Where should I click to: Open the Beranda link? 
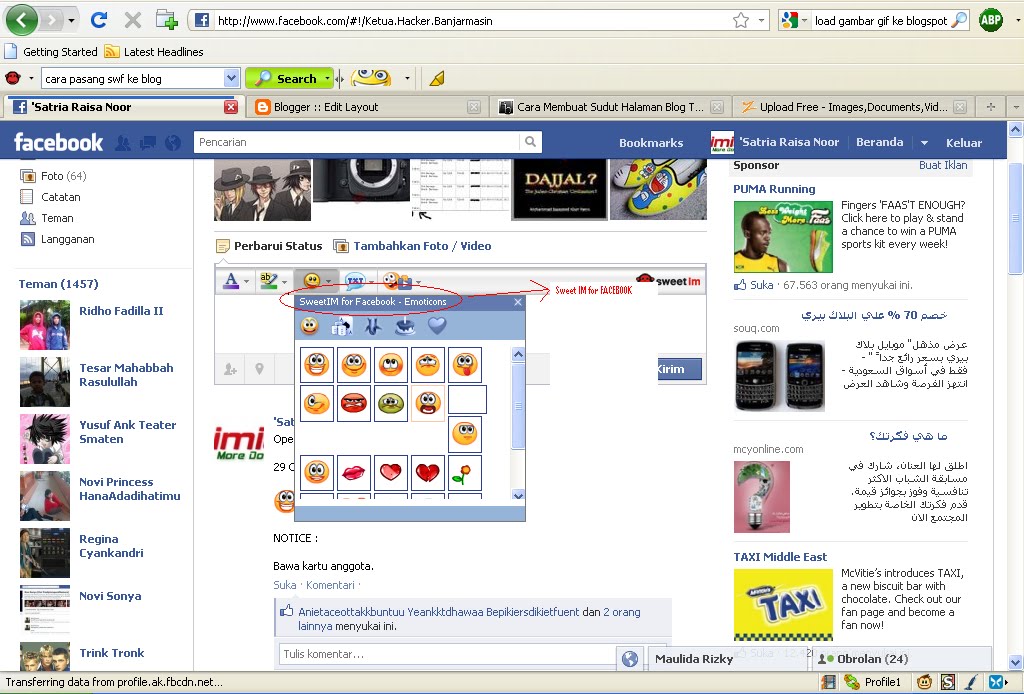point(880,142)
